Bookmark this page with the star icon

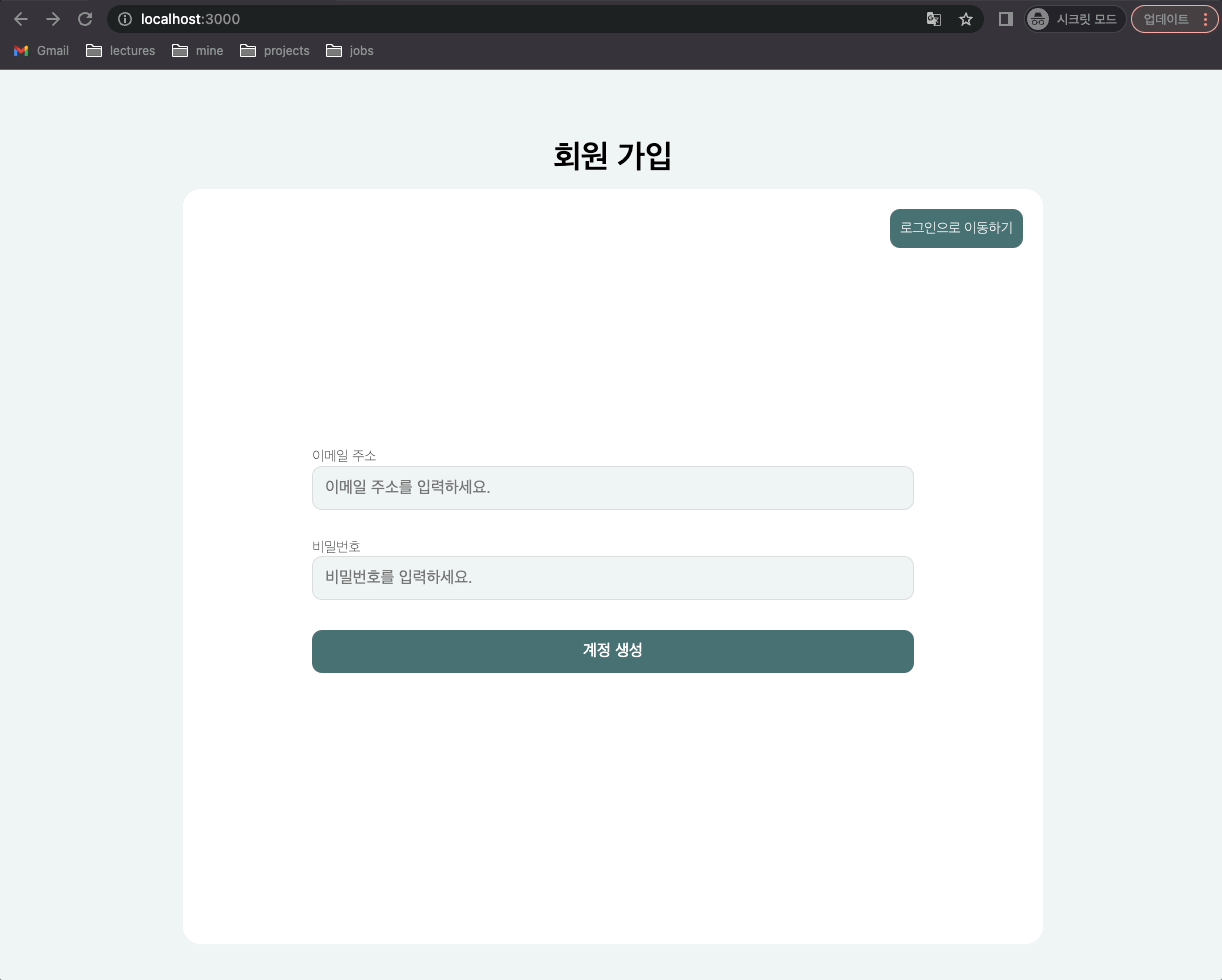coord(965,19)
